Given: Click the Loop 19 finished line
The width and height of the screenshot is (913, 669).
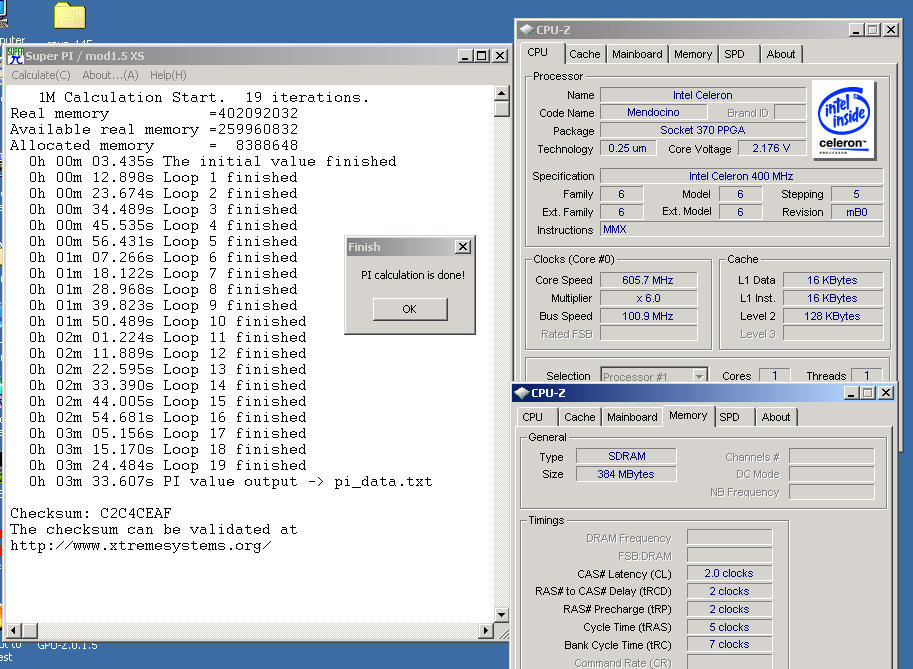Looking at the screenshot, I should coord(168,466).
